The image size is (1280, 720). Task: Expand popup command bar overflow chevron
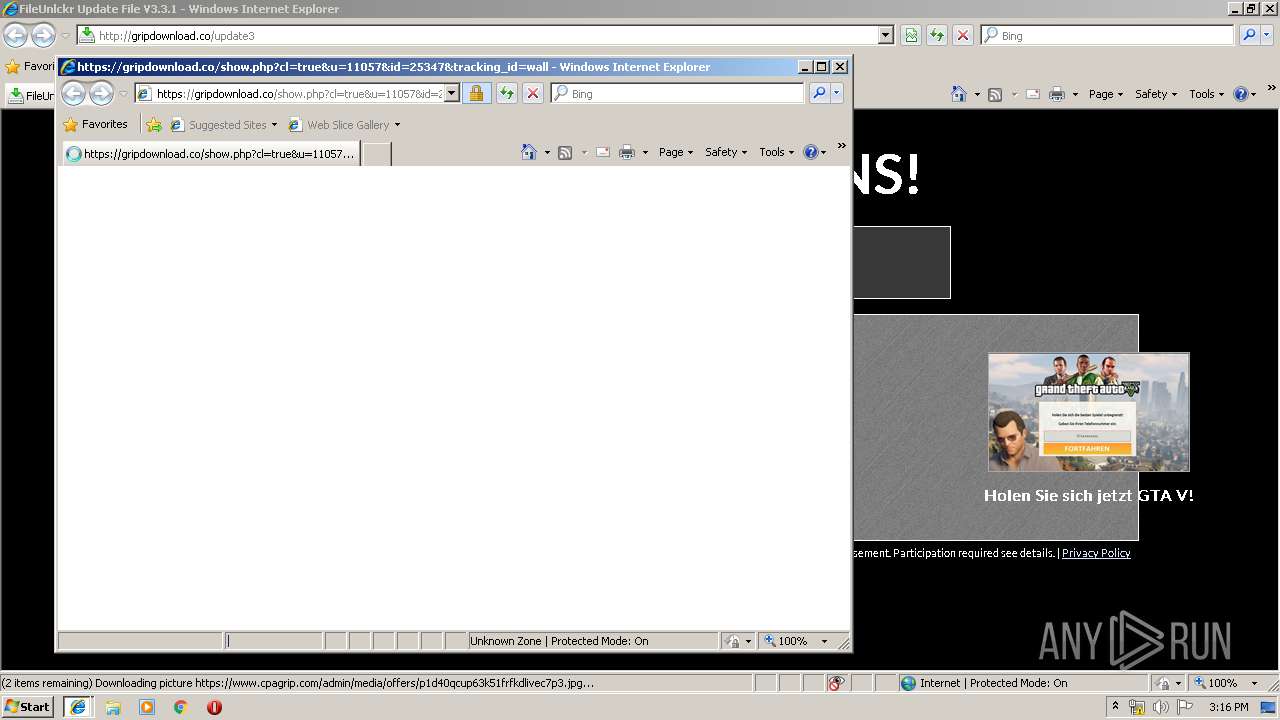(x=842, y=146)
